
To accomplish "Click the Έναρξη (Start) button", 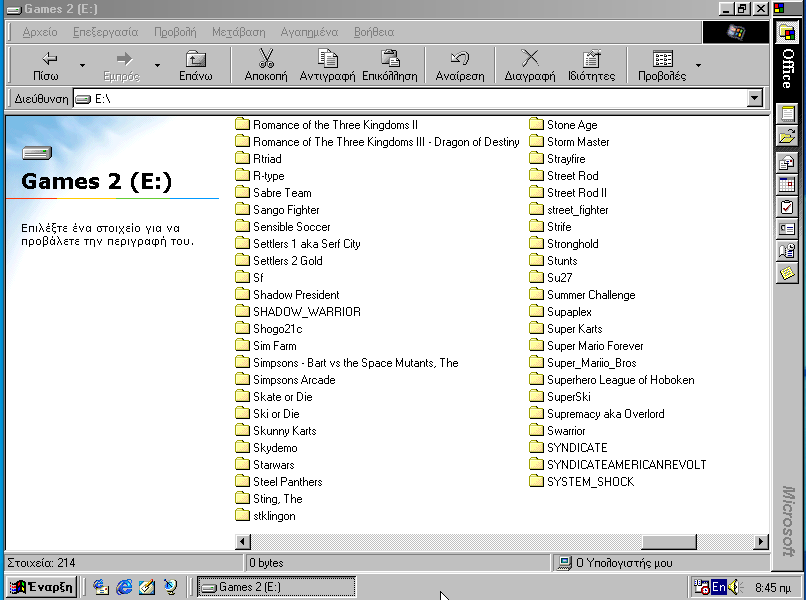I will 41,587.
